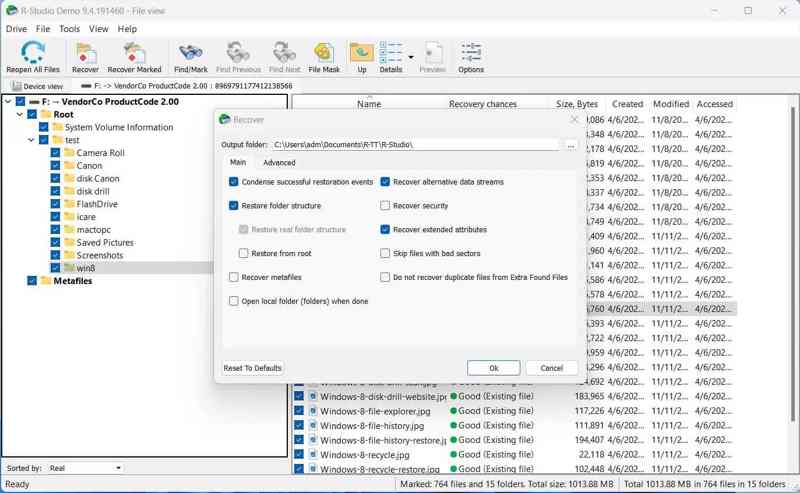Image resolution: width=800 pixels, height=493 pixels.
Task: Open the Drive menu
Action: pos(16,29)
